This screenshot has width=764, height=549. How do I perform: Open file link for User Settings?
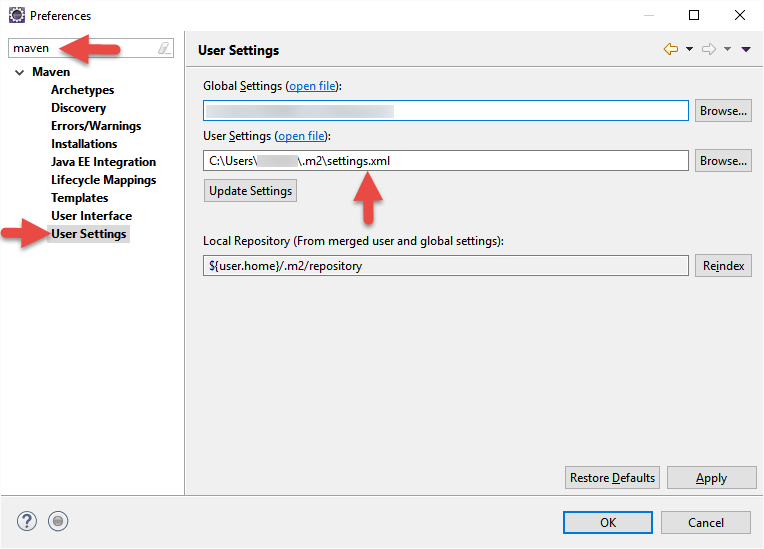[301, 136]
